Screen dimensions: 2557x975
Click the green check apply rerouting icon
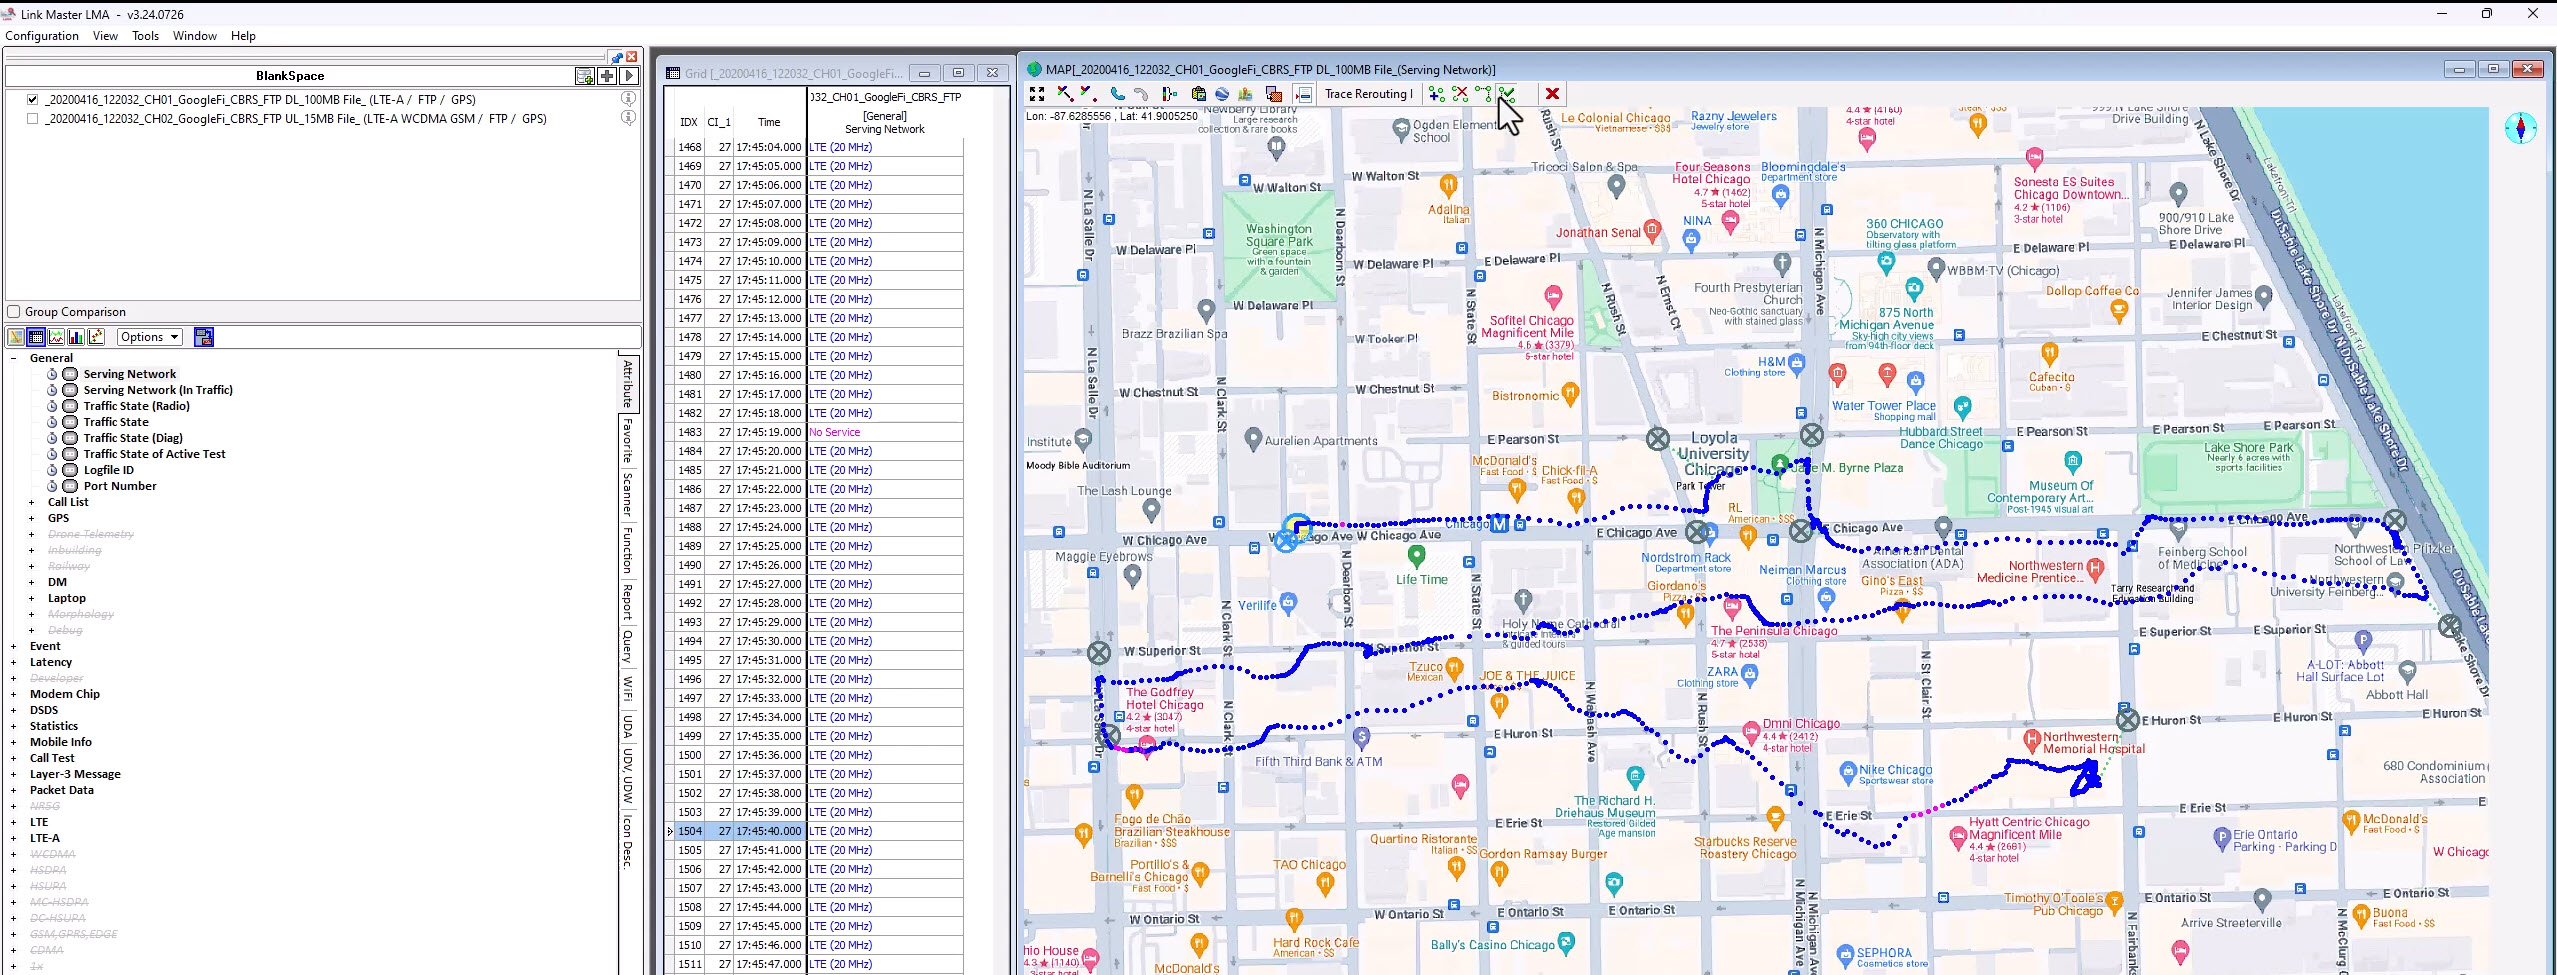pyautogui.click(x=1507, y=94)
